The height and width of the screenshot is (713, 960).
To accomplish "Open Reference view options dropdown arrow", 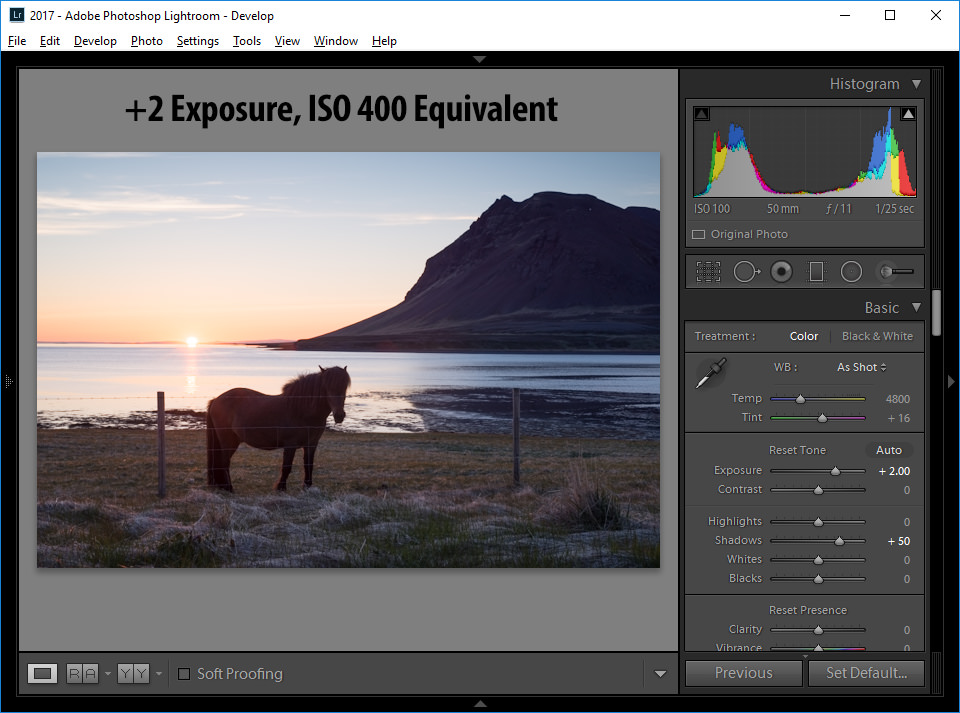I will [108, 674].
